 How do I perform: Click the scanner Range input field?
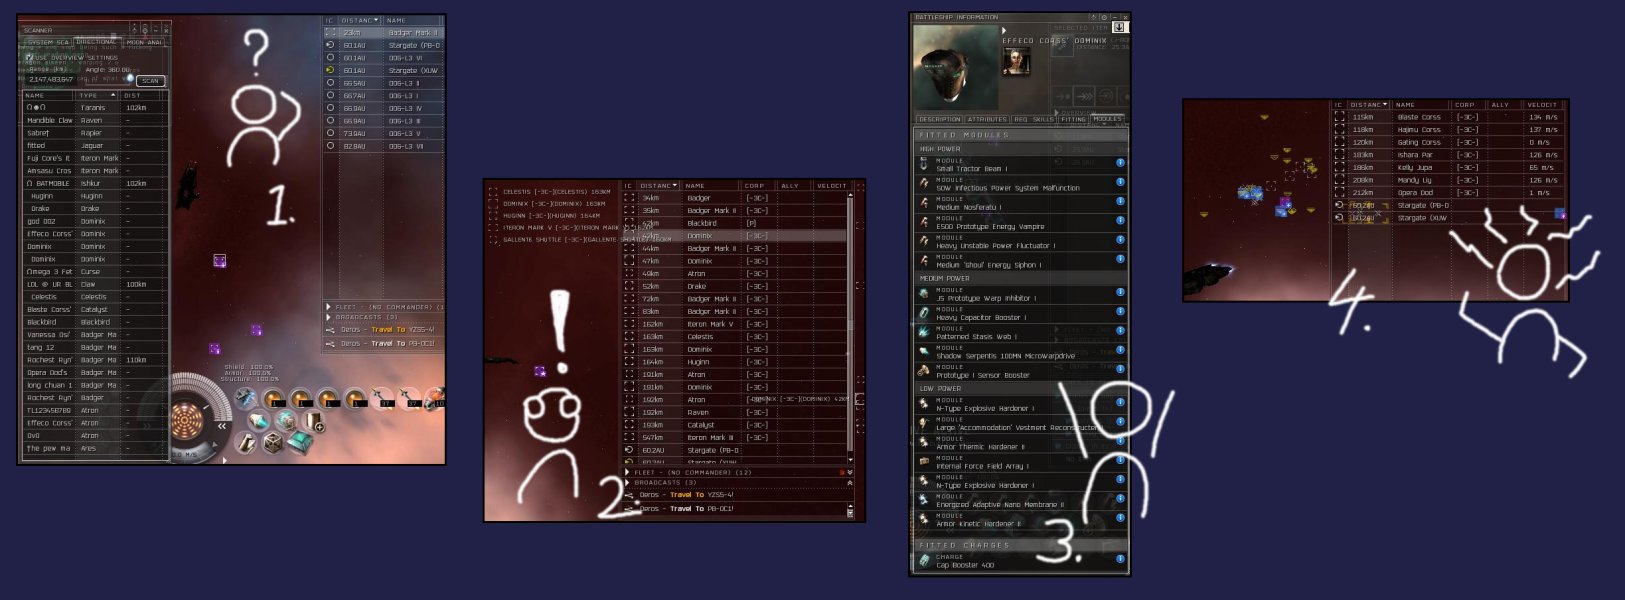(52, 79)
